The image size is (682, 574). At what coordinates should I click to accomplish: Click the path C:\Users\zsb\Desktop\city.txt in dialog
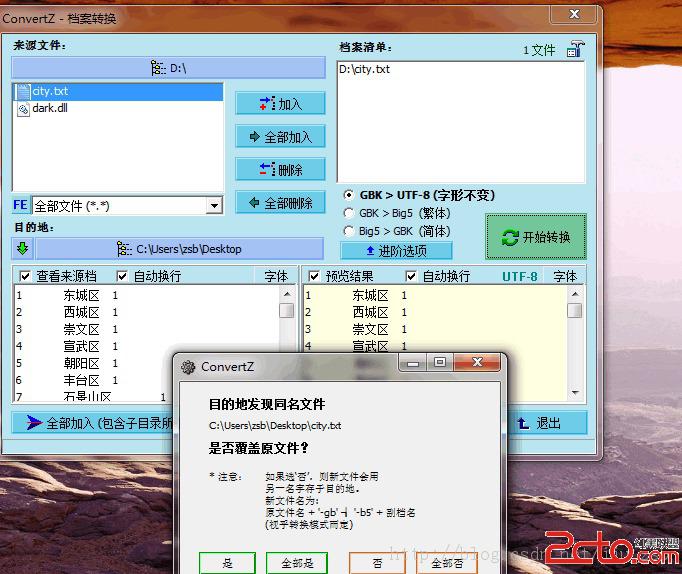click(275, 425)
